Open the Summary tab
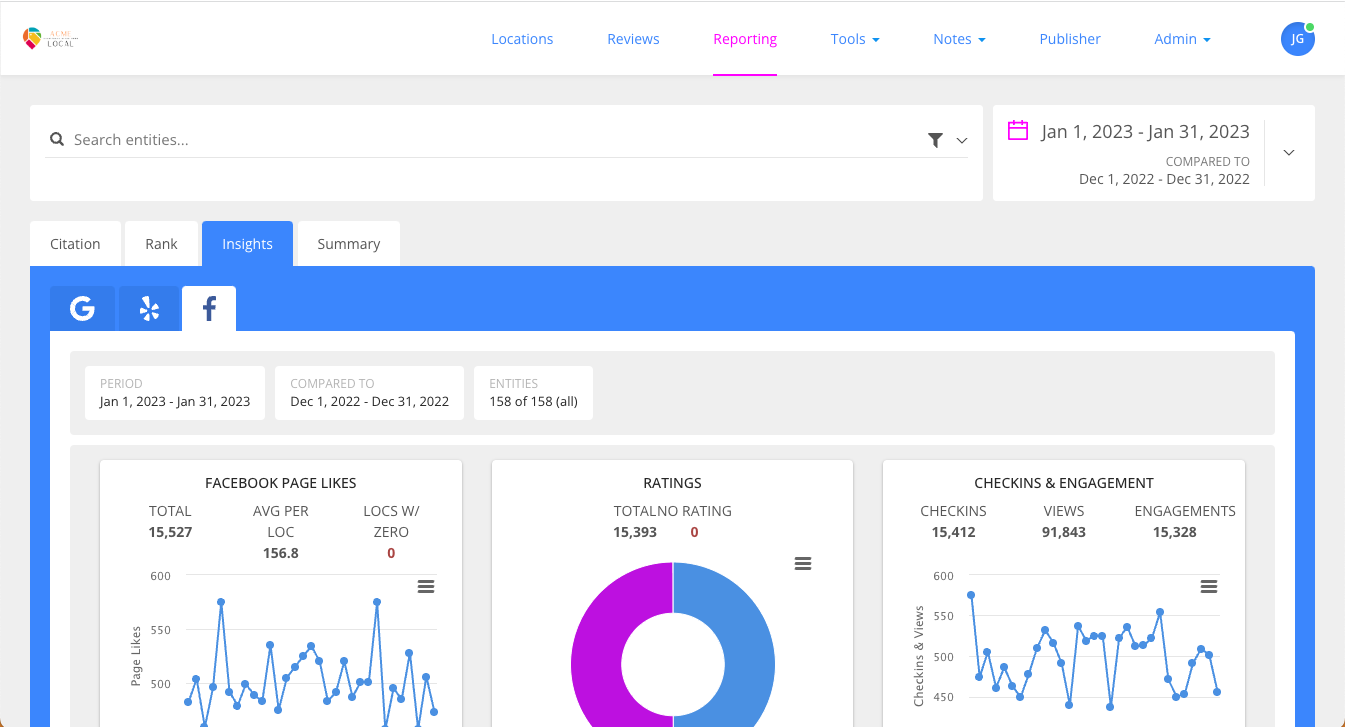 (x=348, y=243)
